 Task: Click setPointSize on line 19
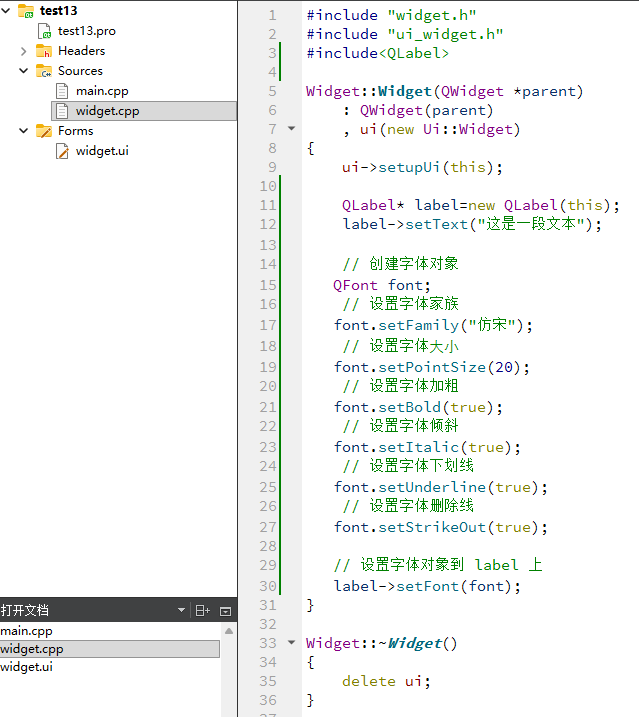[432, 367]
